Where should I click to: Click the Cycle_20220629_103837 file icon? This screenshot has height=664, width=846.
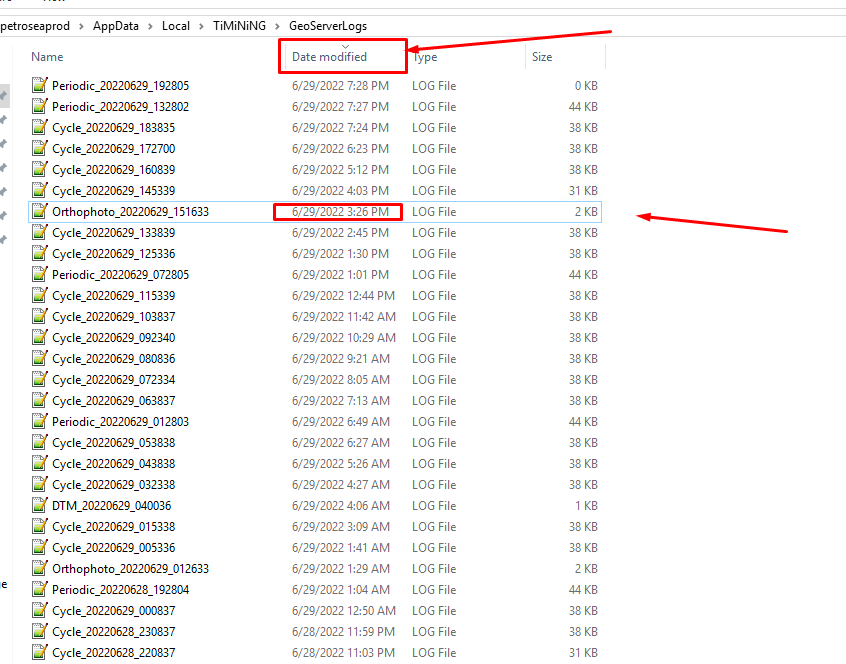(x=40, y=317)
